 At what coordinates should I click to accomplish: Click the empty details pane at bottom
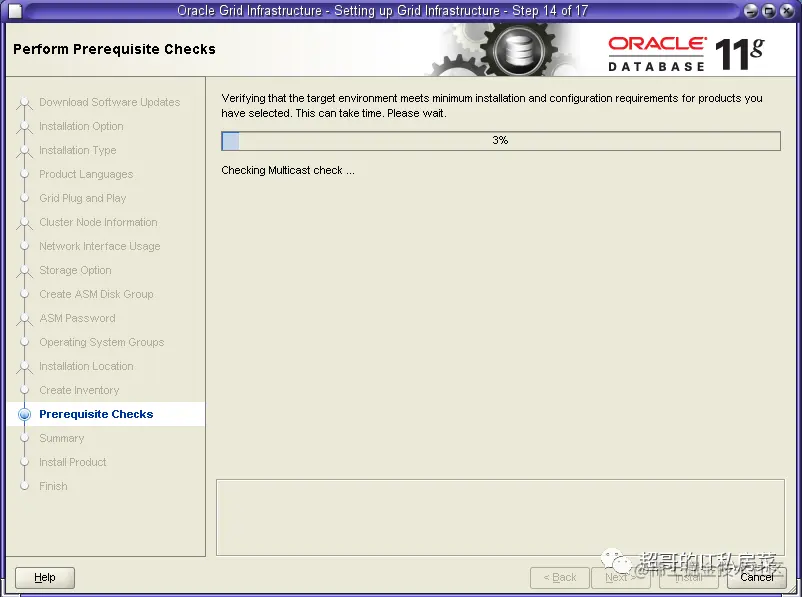click(500, 517)
